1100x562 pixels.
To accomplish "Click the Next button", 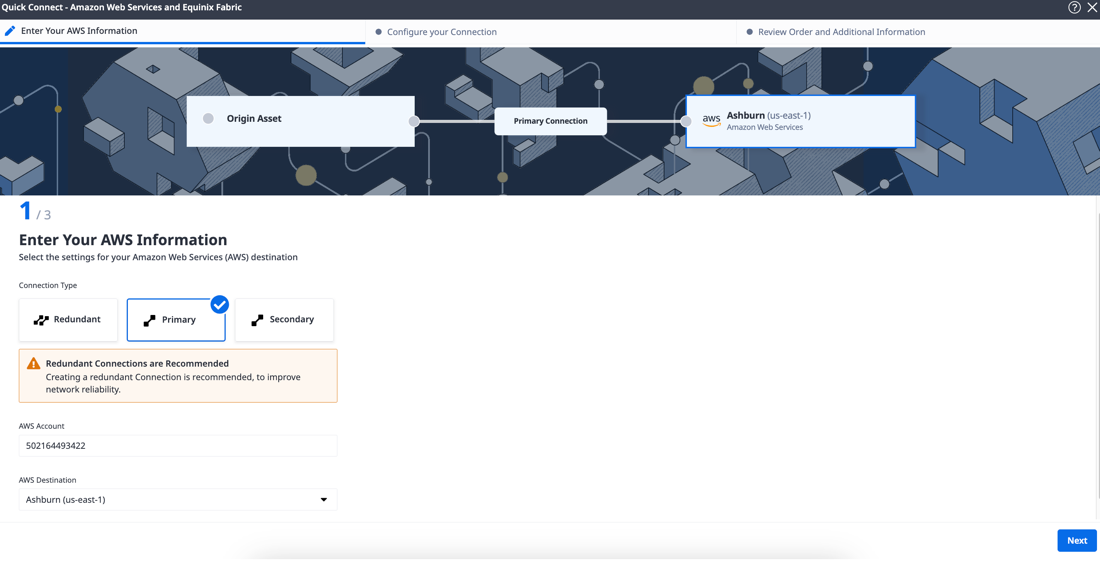I will click(1077, 540).
